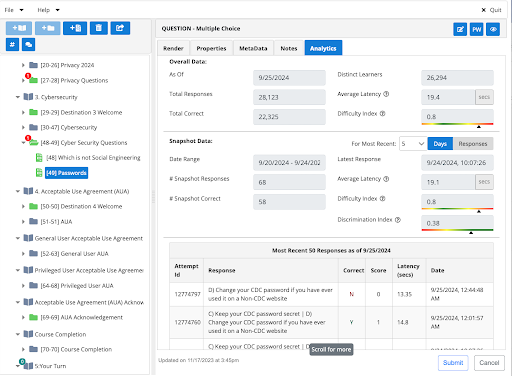Toggle snapshot to Responses
Viewport: 512px width, 376px height.
473,144
